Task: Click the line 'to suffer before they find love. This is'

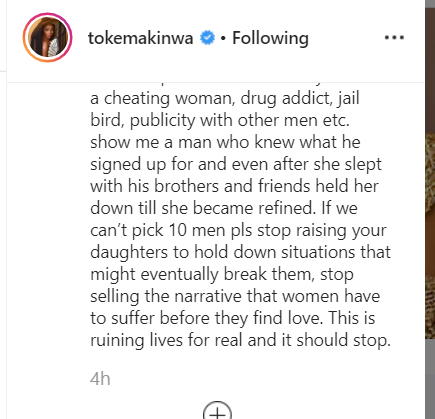Action: pos(233,318)
